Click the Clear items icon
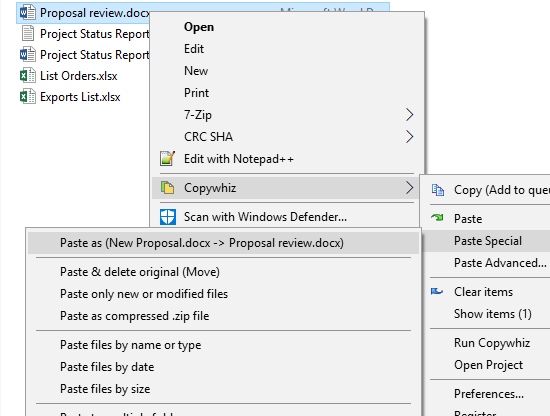This screenshot has height=416, width=550. pos(437,291)
